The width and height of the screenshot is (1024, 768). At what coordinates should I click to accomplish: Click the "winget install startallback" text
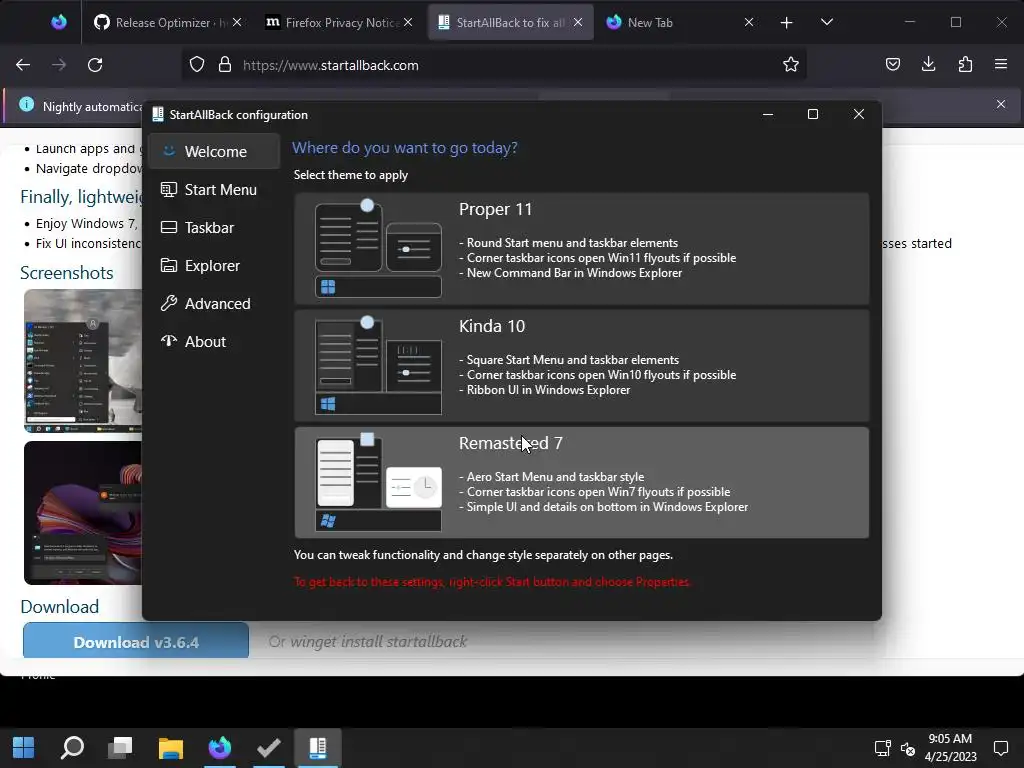(x=378, y=641)
